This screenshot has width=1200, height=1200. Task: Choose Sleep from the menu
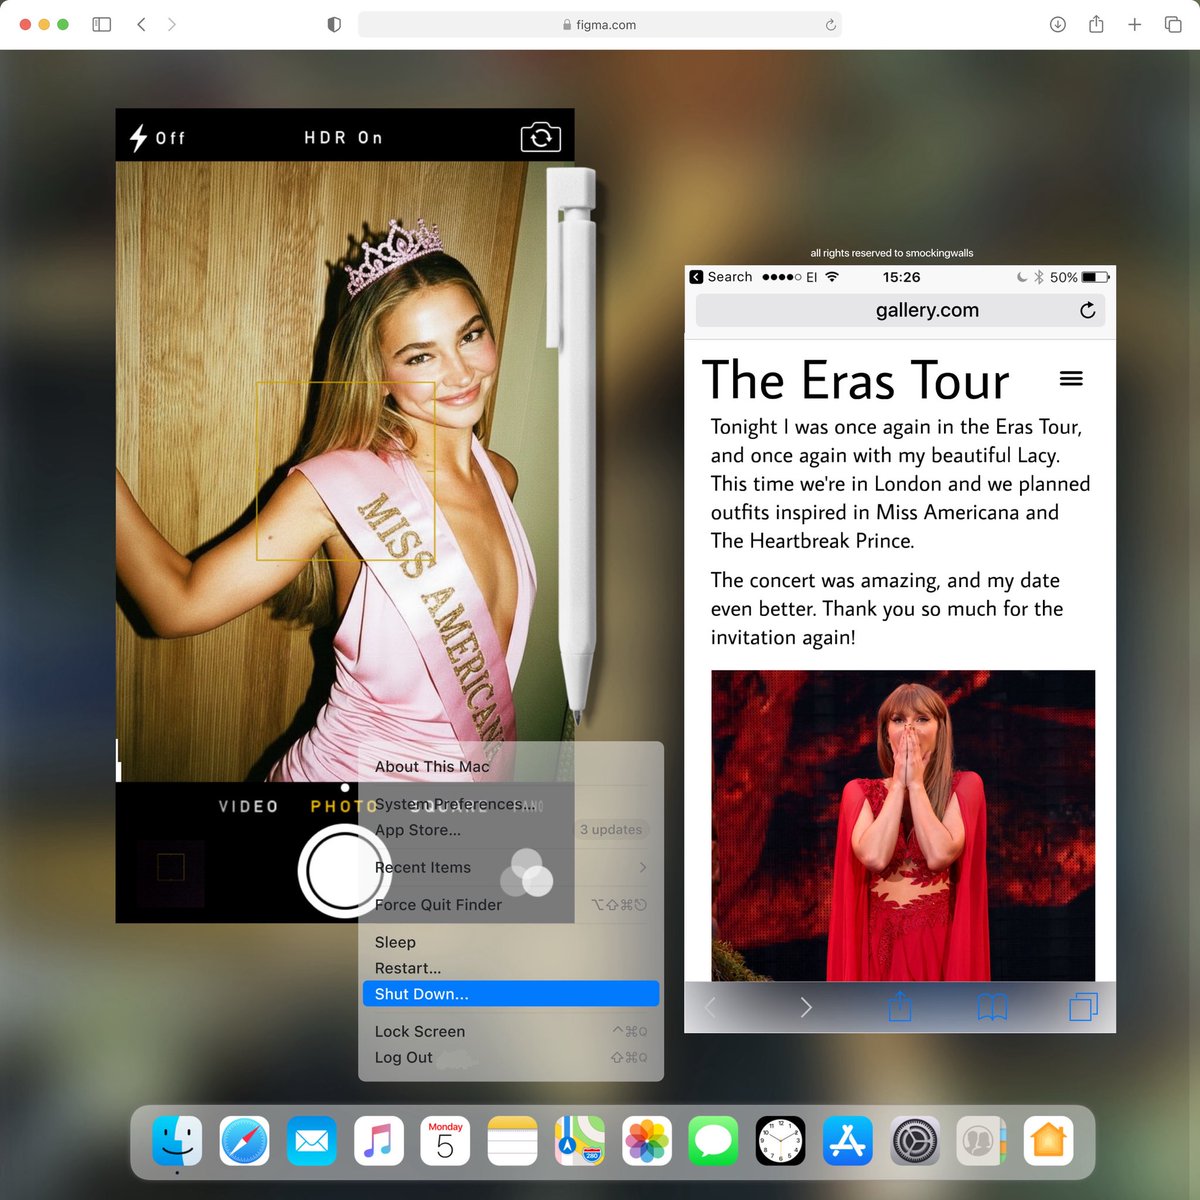(511, 942)
